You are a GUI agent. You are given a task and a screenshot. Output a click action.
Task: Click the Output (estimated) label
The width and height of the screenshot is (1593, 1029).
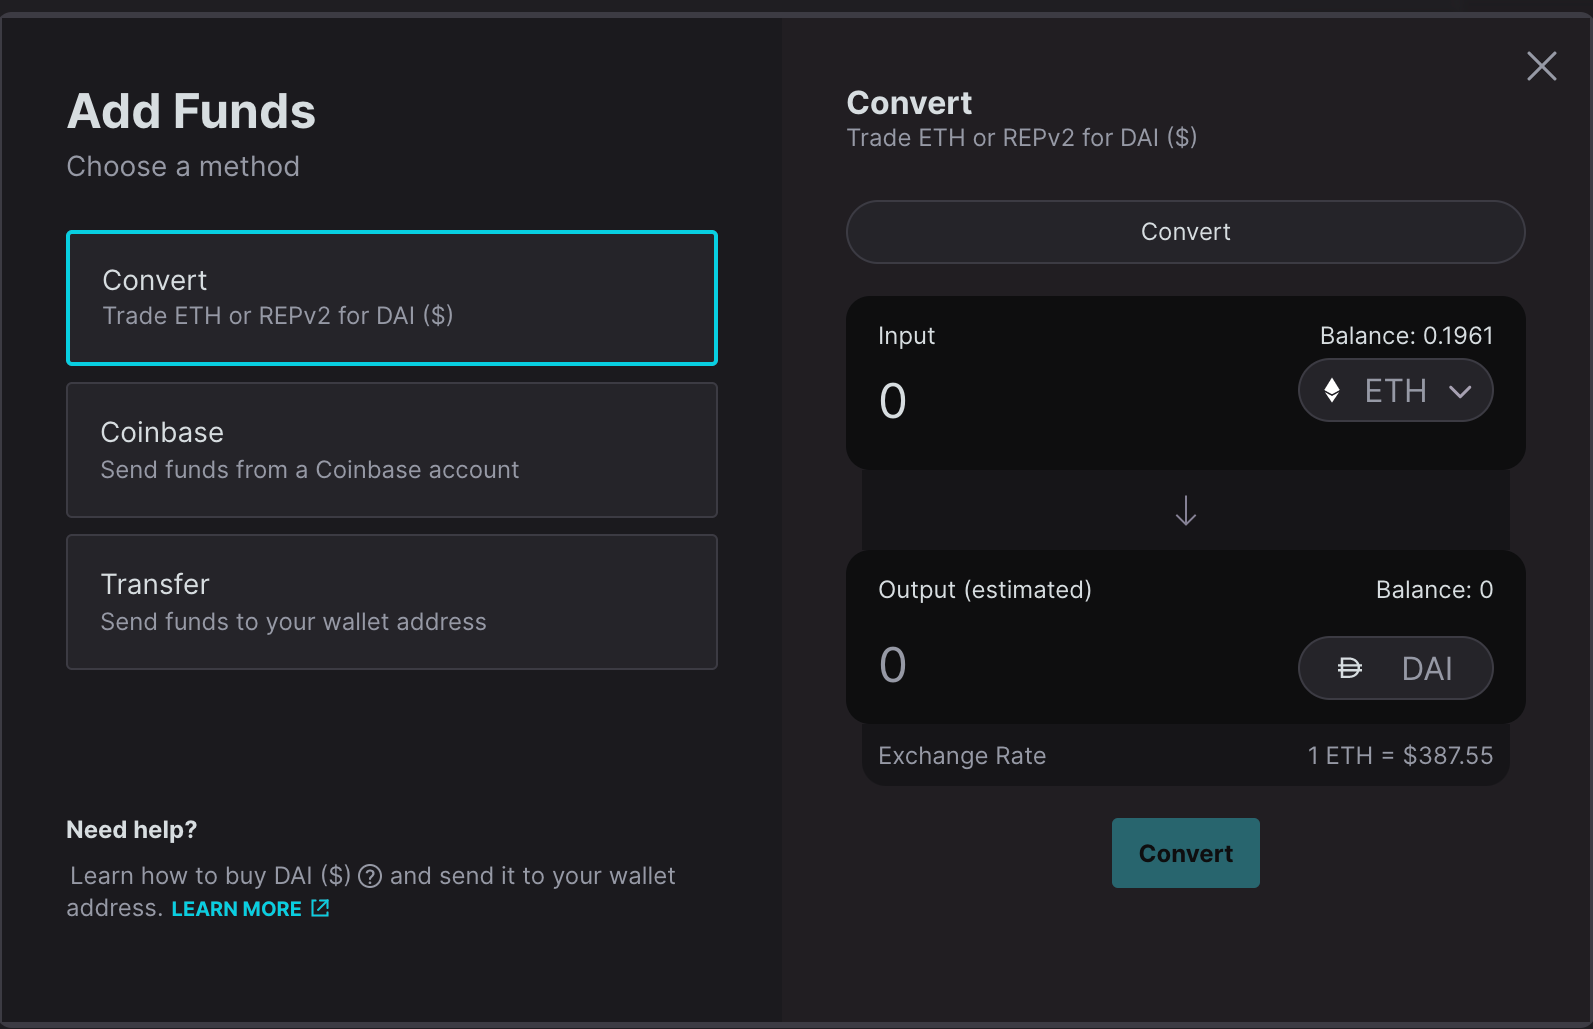click(x=985, y=590)
